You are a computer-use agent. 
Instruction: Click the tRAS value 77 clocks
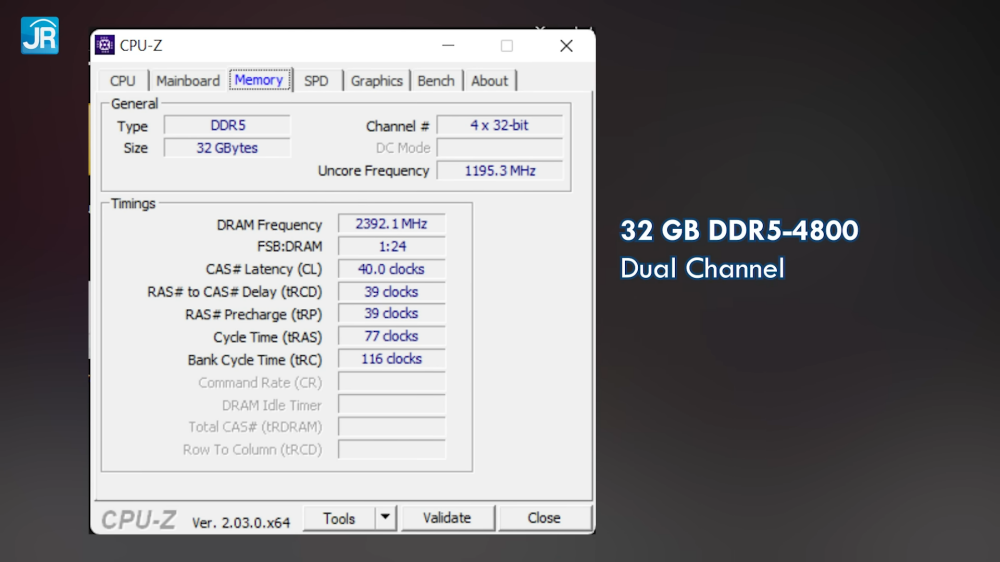(x=392, y=336)
